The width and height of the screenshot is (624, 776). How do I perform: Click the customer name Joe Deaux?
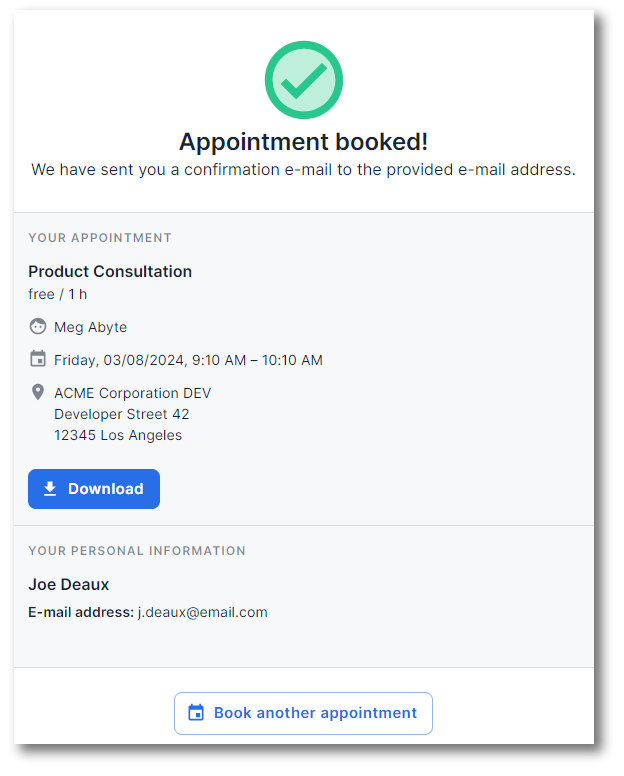click(68, 584)
